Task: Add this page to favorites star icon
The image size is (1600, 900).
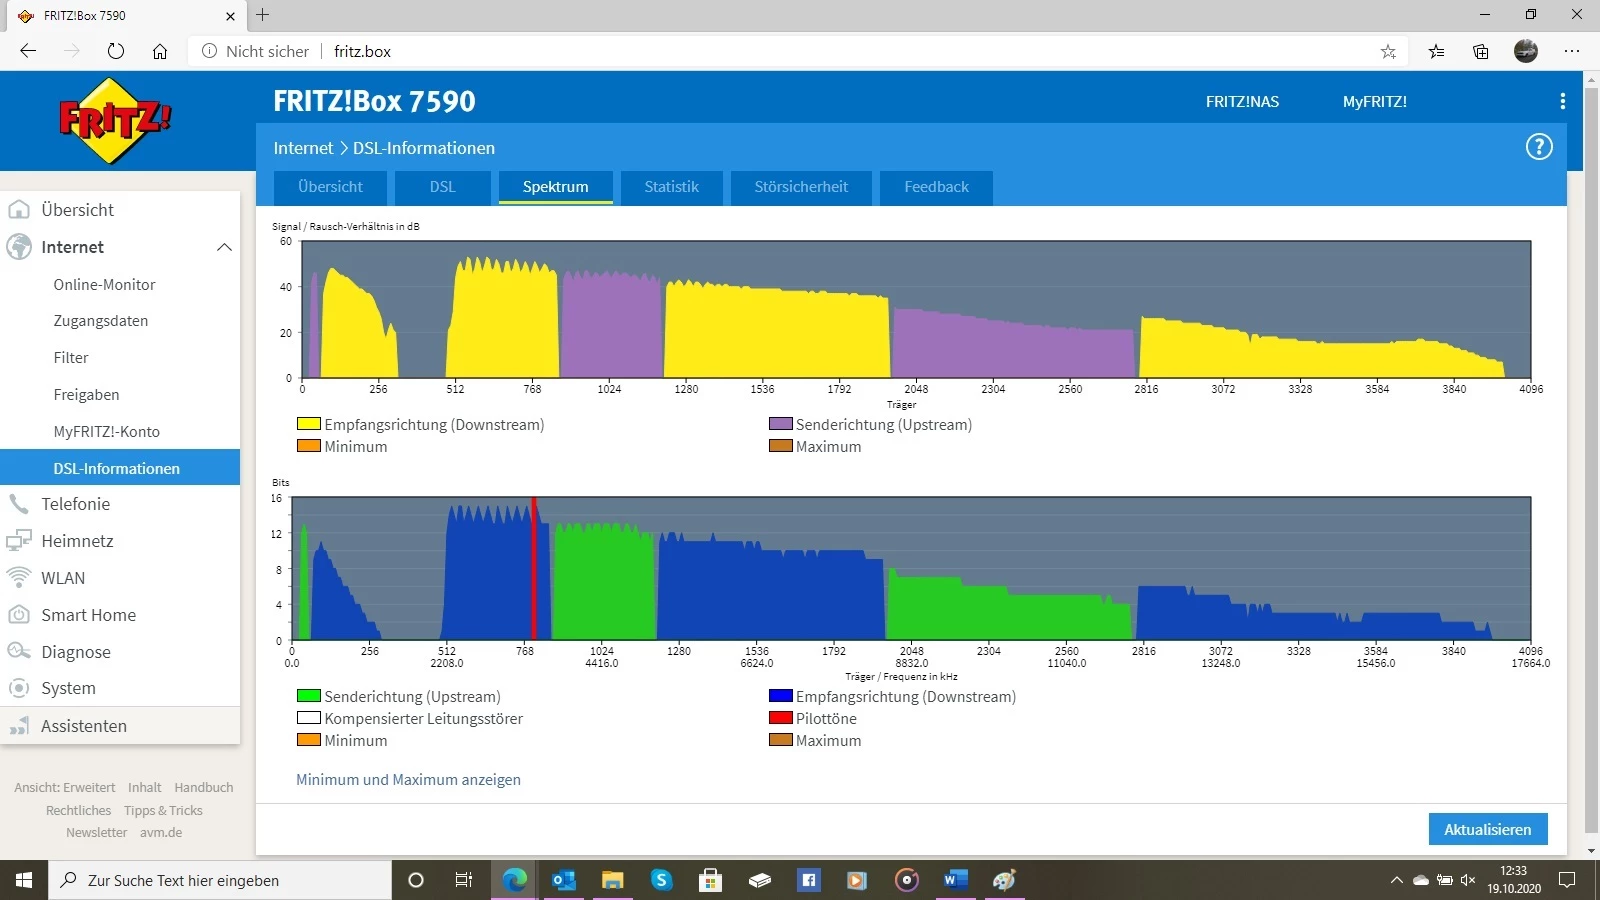Action: click(x=1388, y=51)
